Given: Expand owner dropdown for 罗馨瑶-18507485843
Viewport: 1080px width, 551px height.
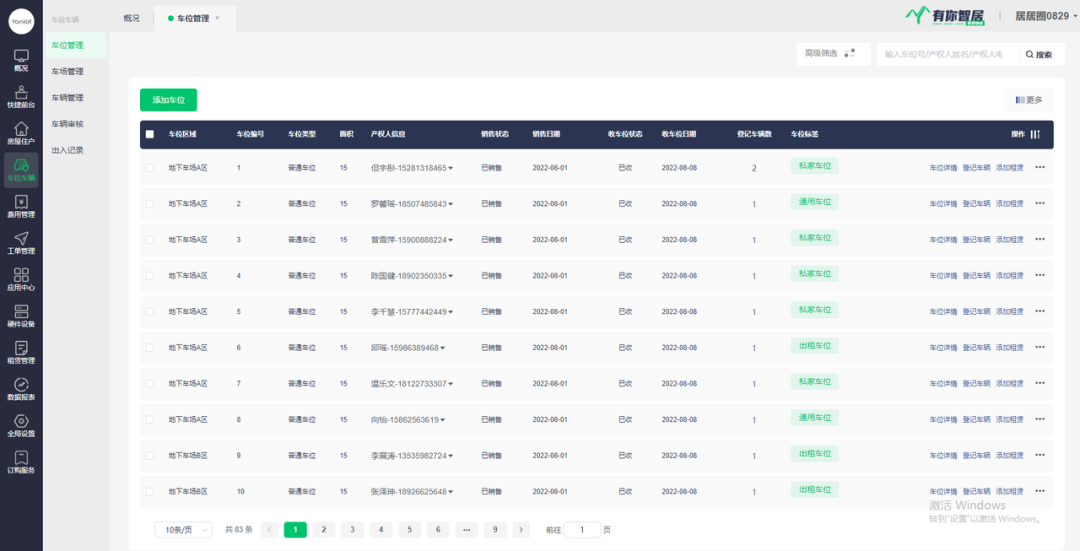Looking at the screenshot, I should (450, 204).
